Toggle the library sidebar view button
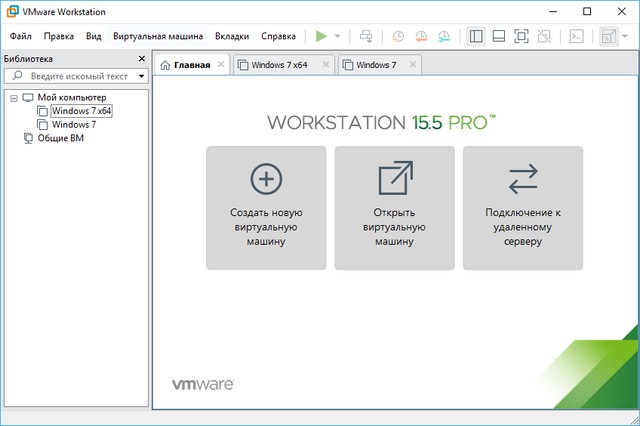The image size is (640, 426). tap(476, 36)
